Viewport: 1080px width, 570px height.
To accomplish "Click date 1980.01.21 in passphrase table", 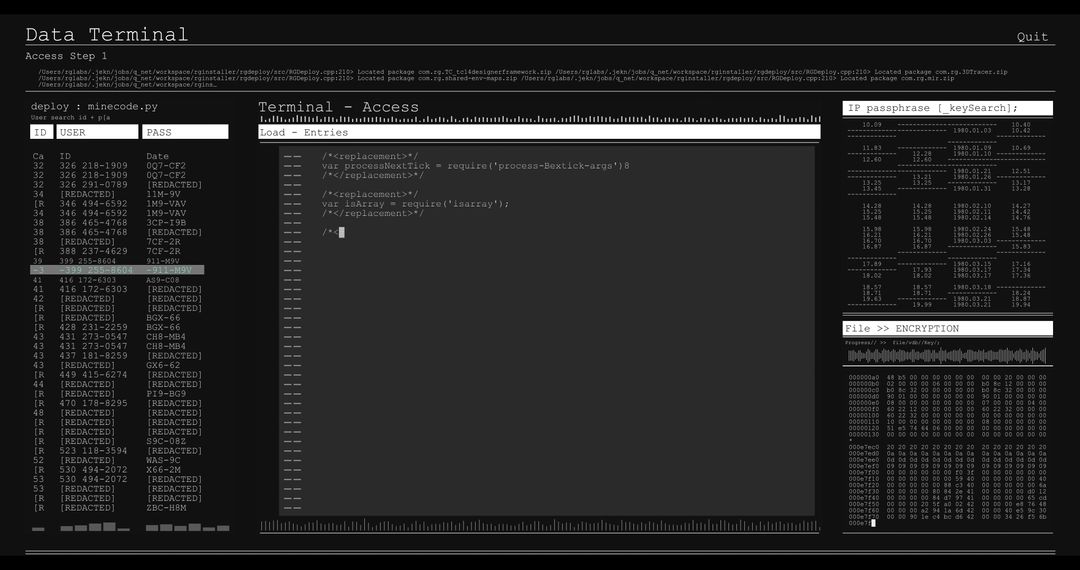I will pyautogui.click(x=972, y=171).
